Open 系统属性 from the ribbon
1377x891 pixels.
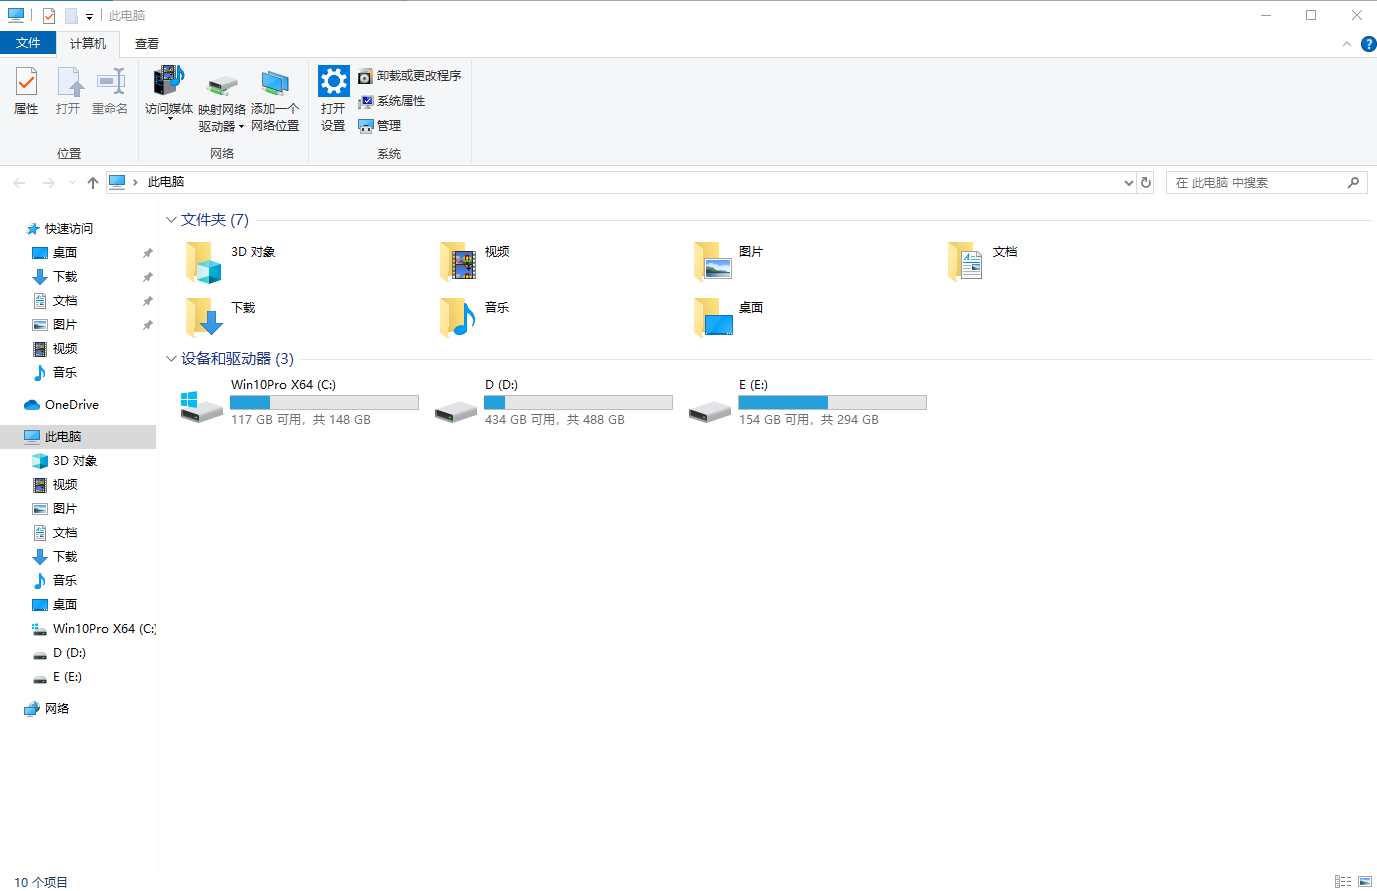(393, 100)
